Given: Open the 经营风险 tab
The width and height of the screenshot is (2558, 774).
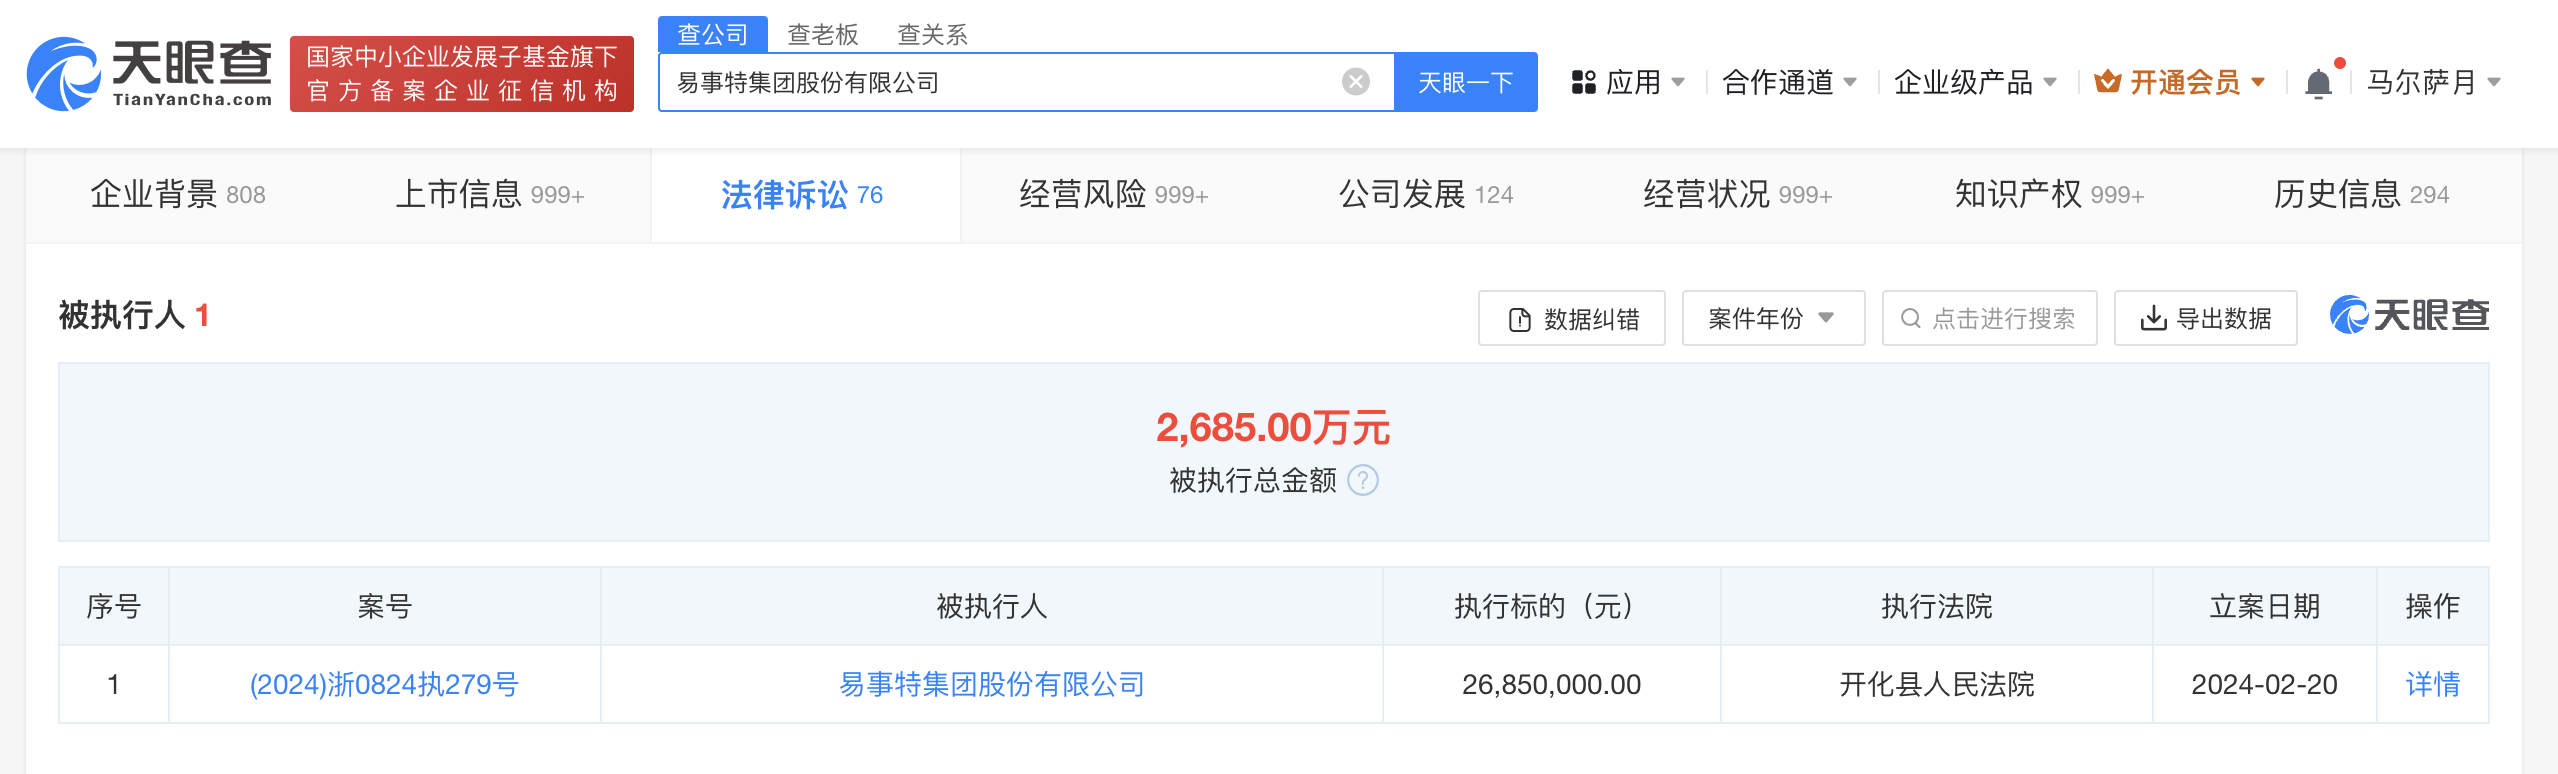Looking at the screenshot, I should tap(1113, 195).
